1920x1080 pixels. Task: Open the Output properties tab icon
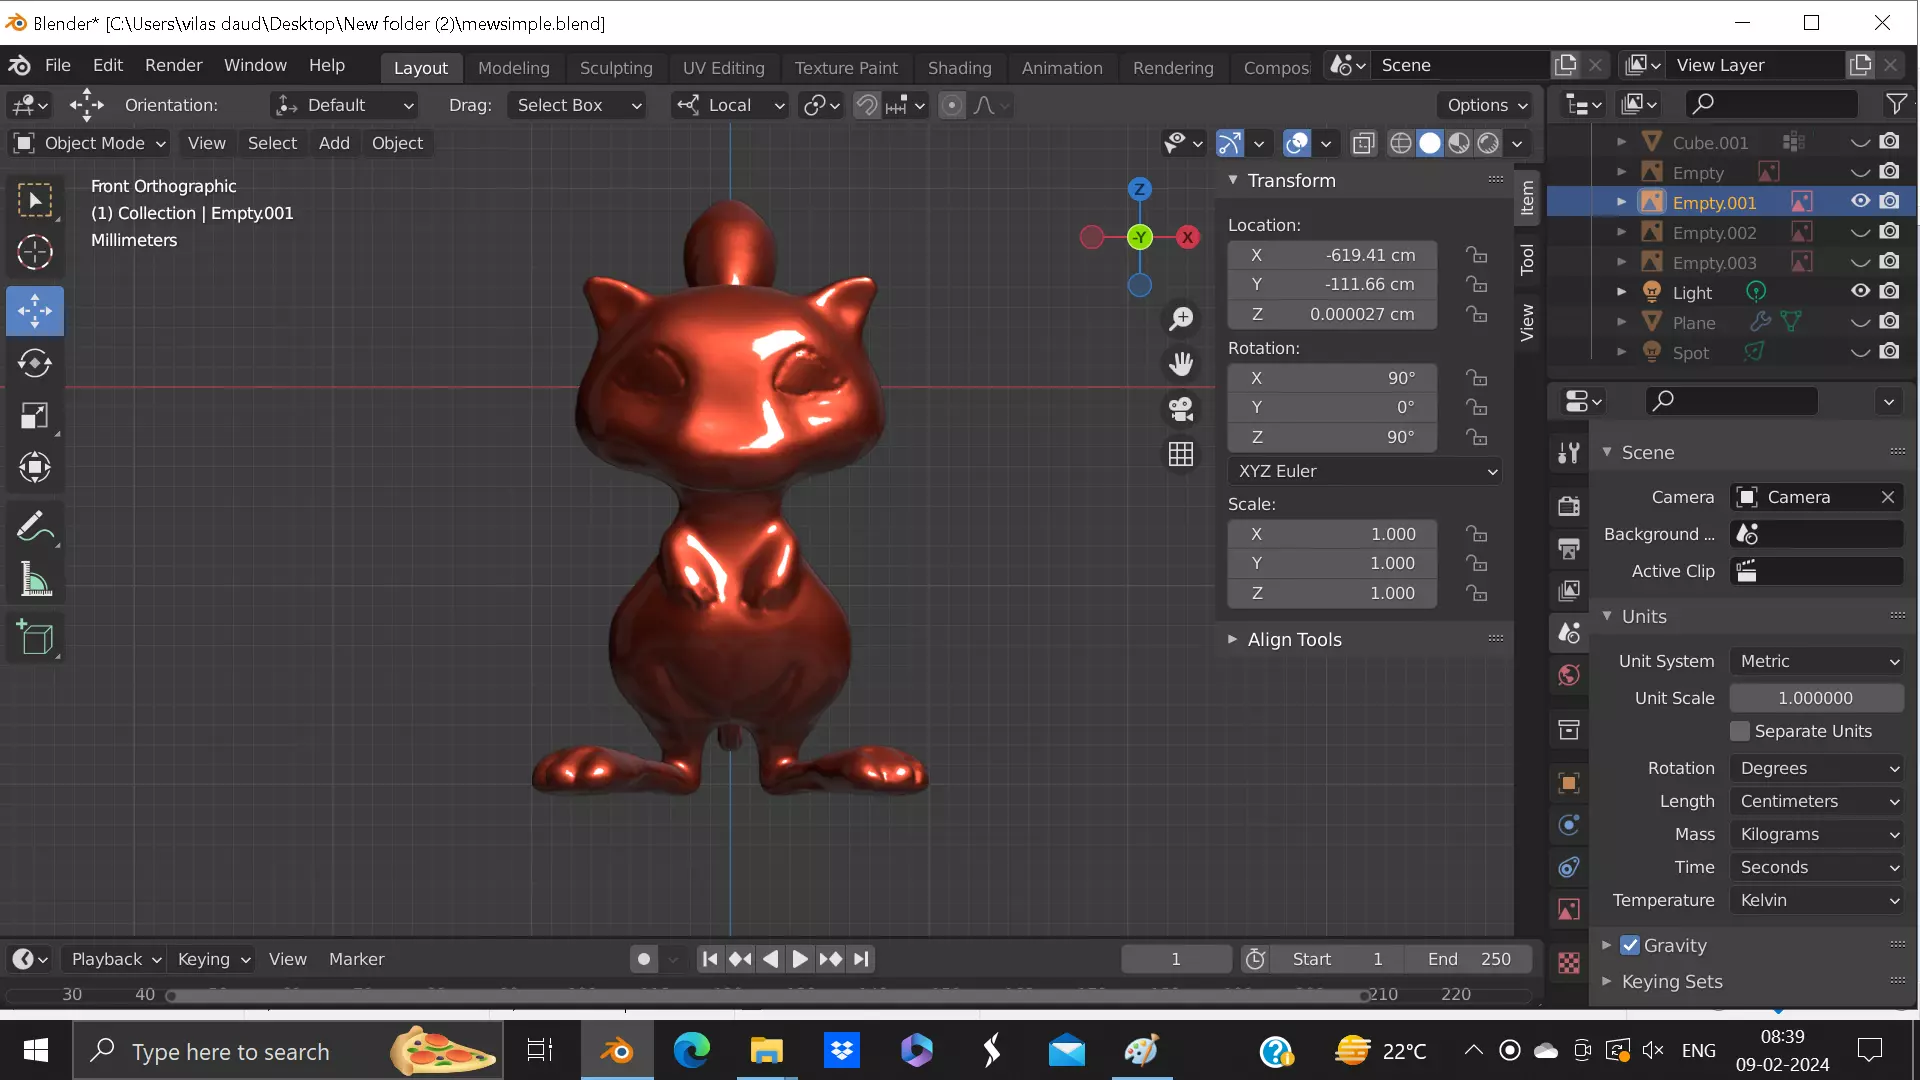[1569, 548]
